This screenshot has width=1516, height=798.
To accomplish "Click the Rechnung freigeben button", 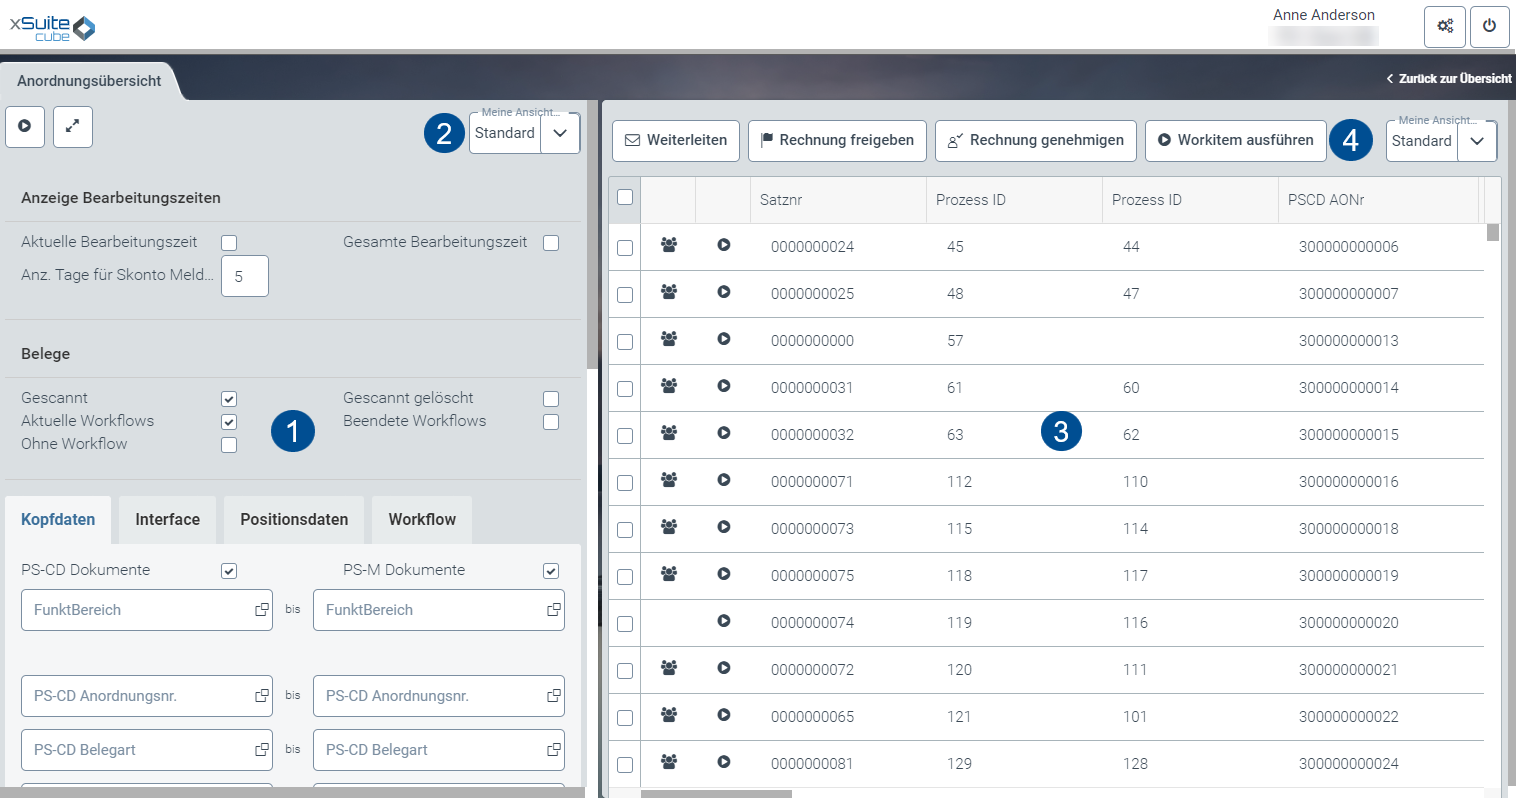I will click(x=837, y=141).
